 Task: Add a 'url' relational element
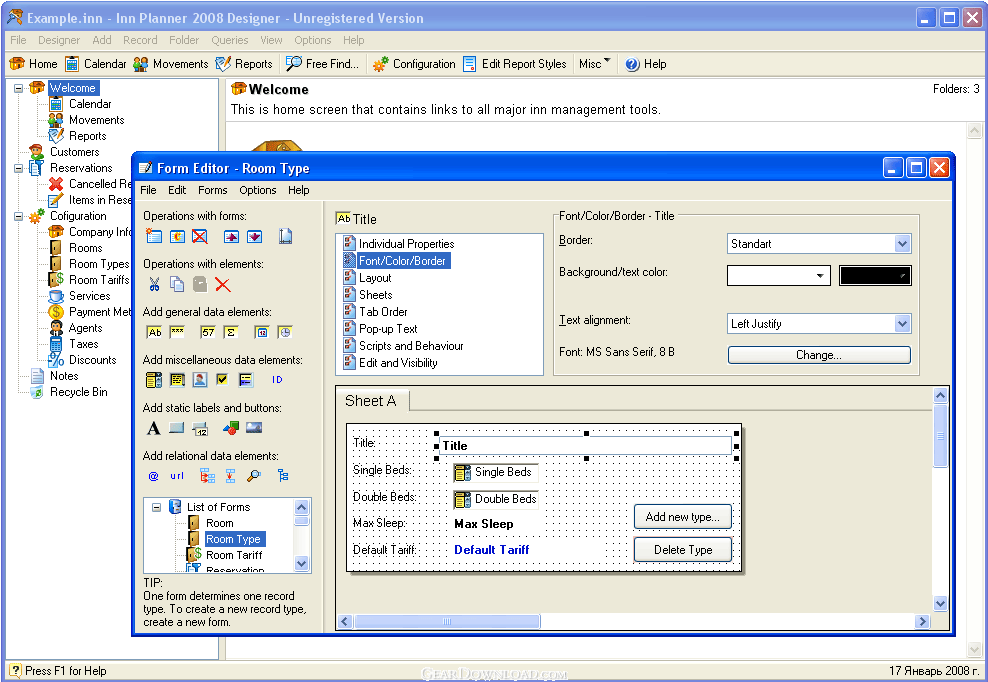[177, 476]
